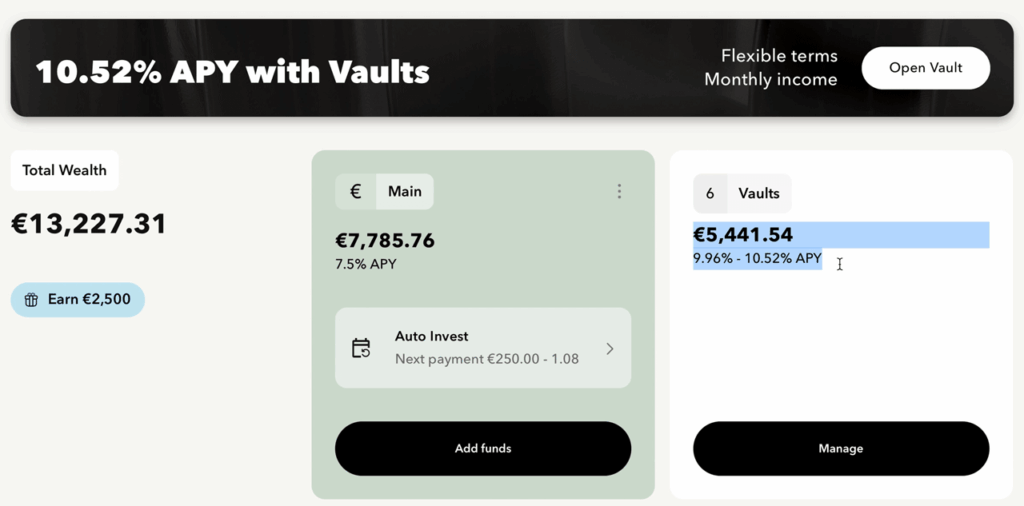Open the three-dot menu on Main card
This screenshot has height=506, width=1024.
(x=619, y=191)
